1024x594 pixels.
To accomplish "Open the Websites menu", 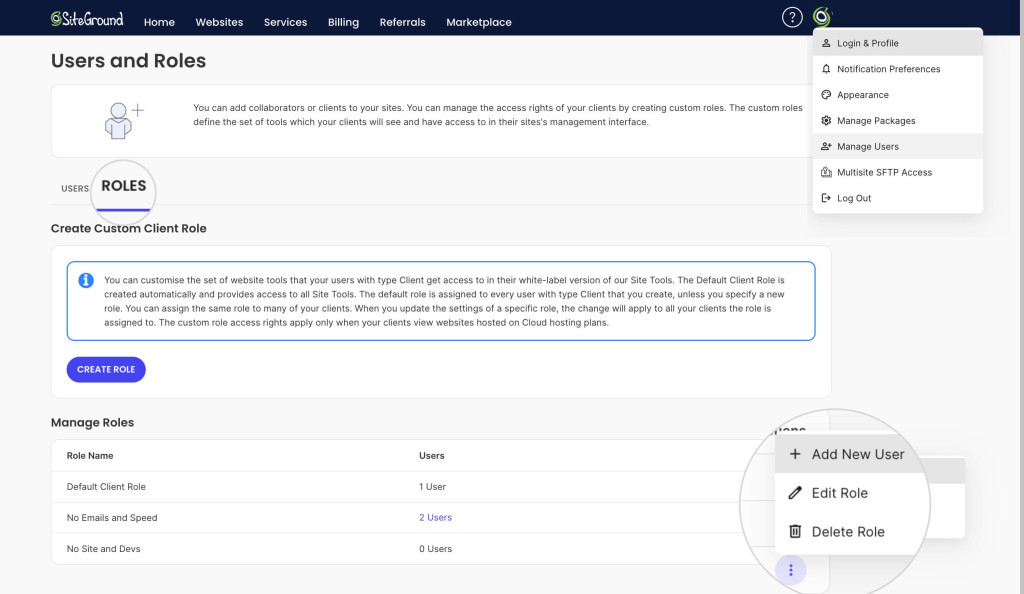I will 219,22.
